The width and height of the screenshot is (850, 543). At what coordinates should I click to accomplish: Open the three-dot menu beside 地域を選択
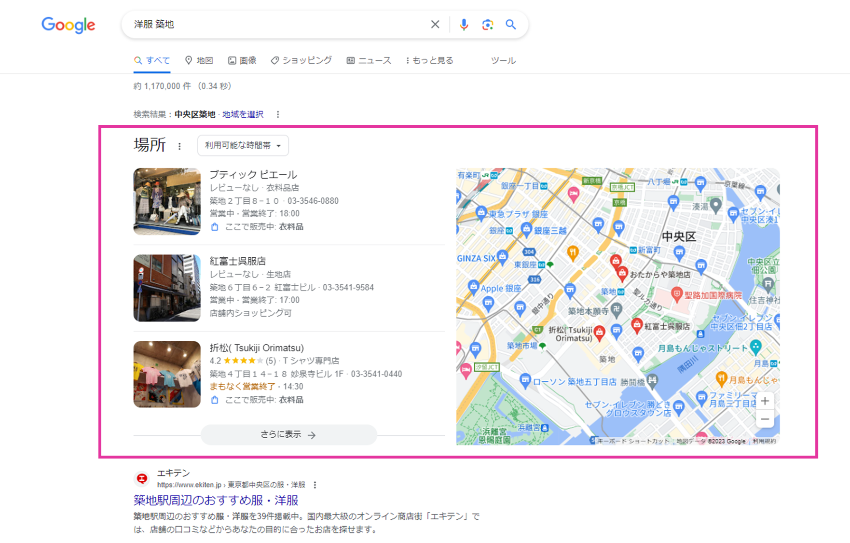point(278,114)
